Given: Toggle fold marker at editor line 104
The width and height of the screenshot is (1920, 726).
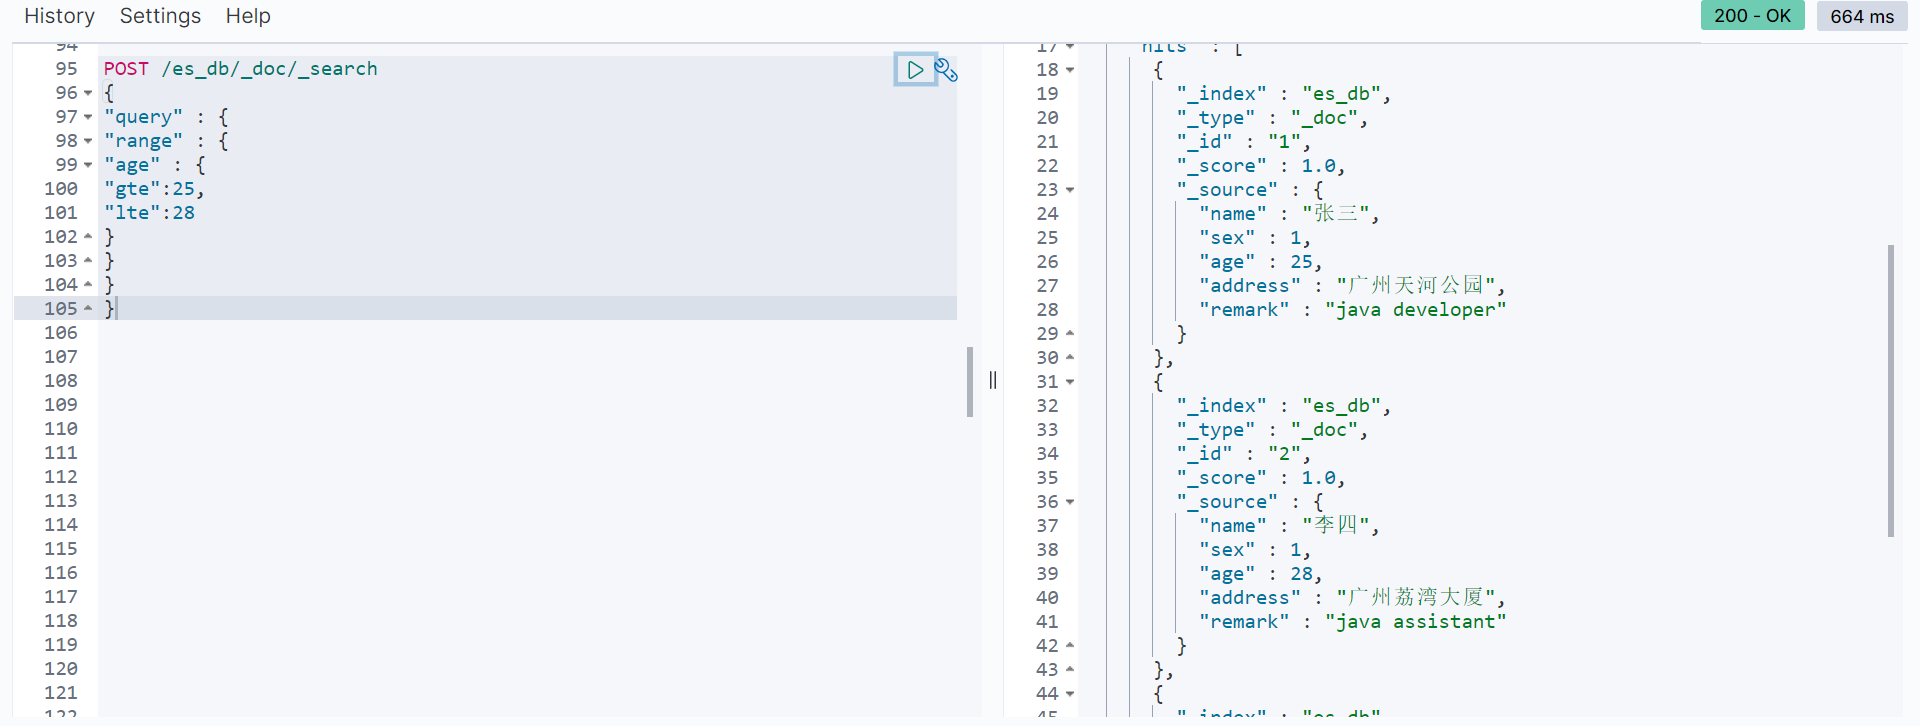Looking at the screenshot, I should 88,285.
